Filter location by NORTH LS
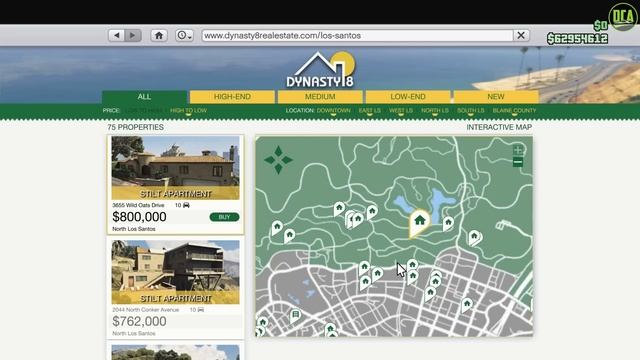Image resolution: width=640 pixels, height=360 pixels. click(435, 111)
